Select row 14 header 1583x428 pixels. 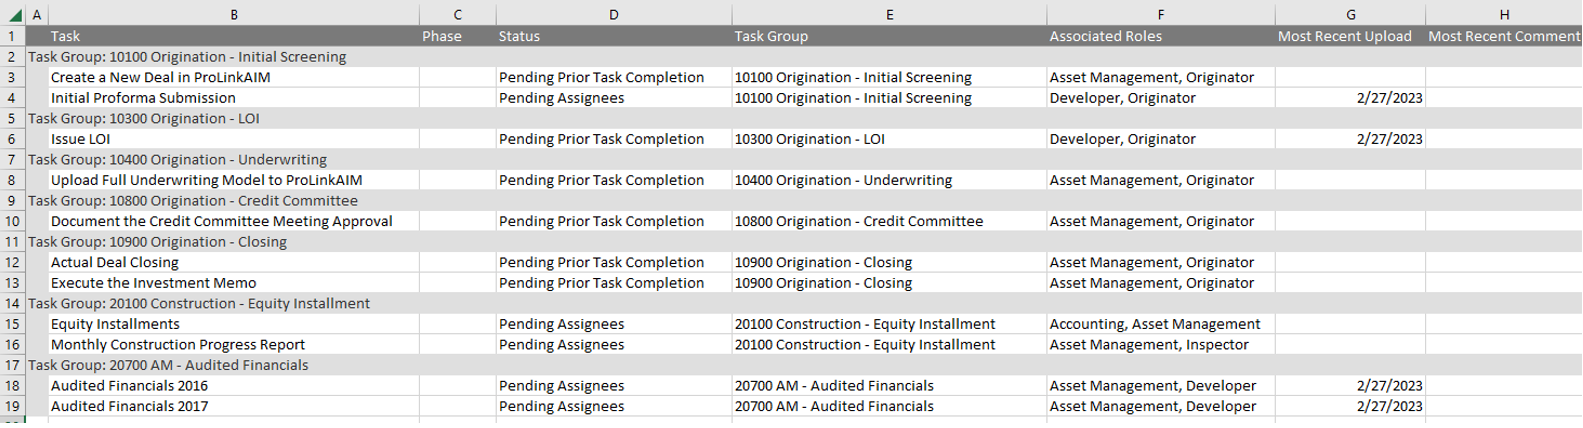(12, 303)
